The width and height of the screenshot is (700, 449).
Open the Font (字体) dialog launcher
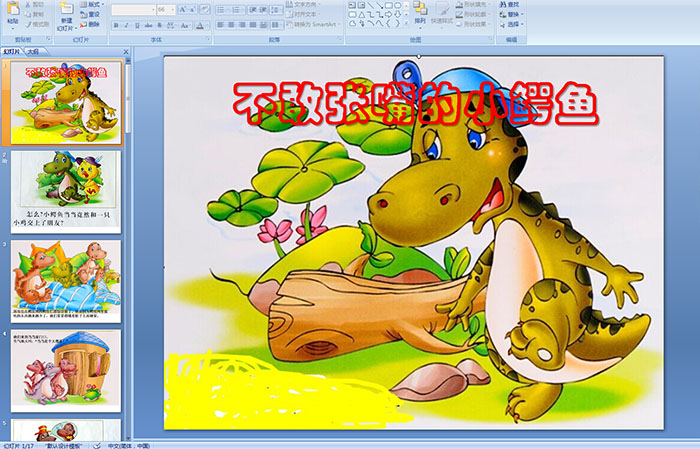pyautogui.click(x=208, y=39)
